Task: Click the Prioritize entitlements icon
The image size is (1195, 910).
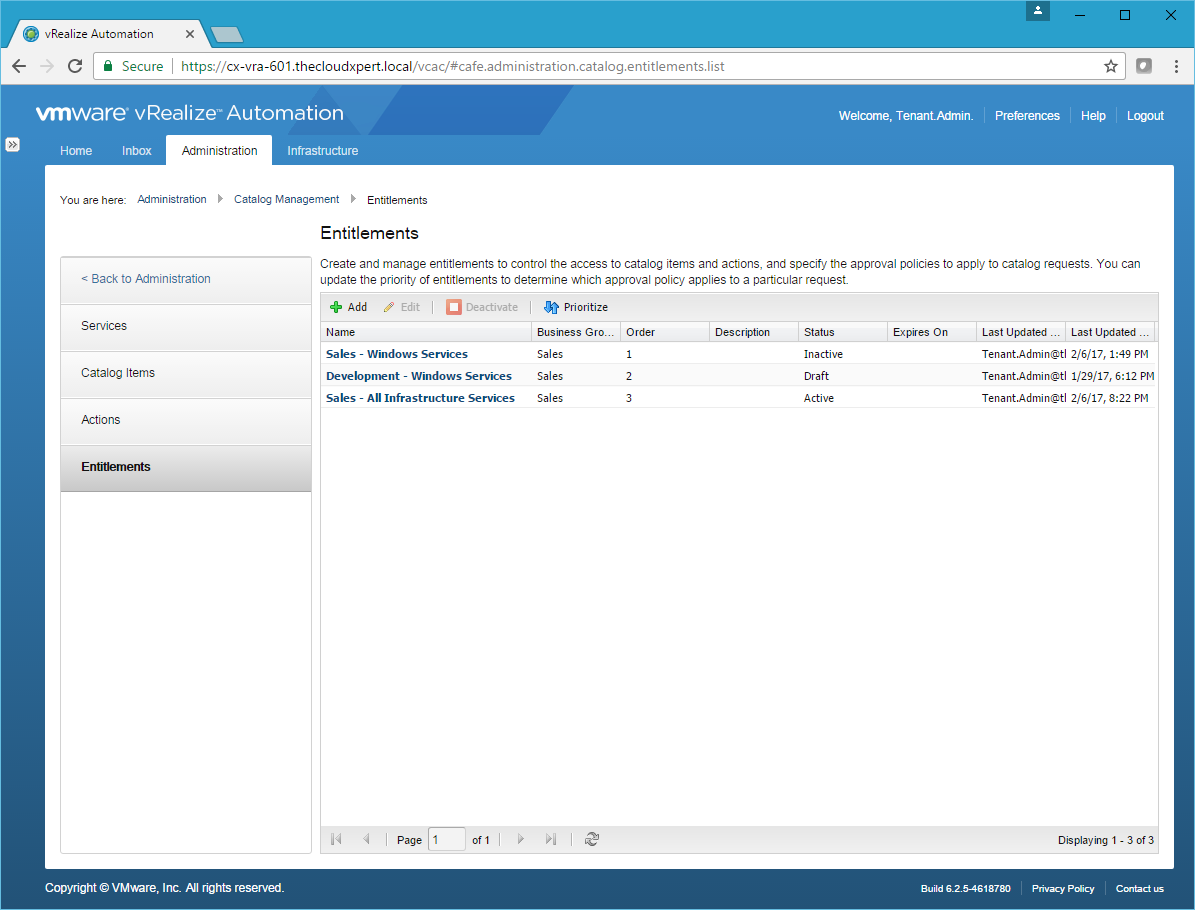Action: pos(551,307)
